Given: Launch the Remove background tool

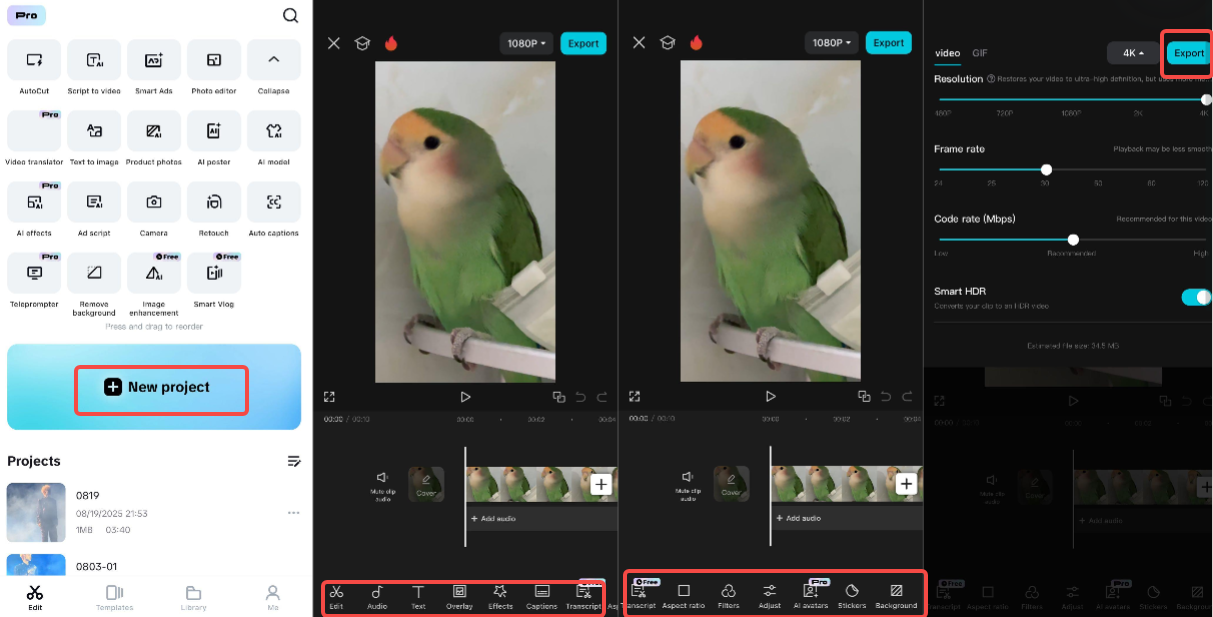Looking at the screenshot, I should pos(93,280).
